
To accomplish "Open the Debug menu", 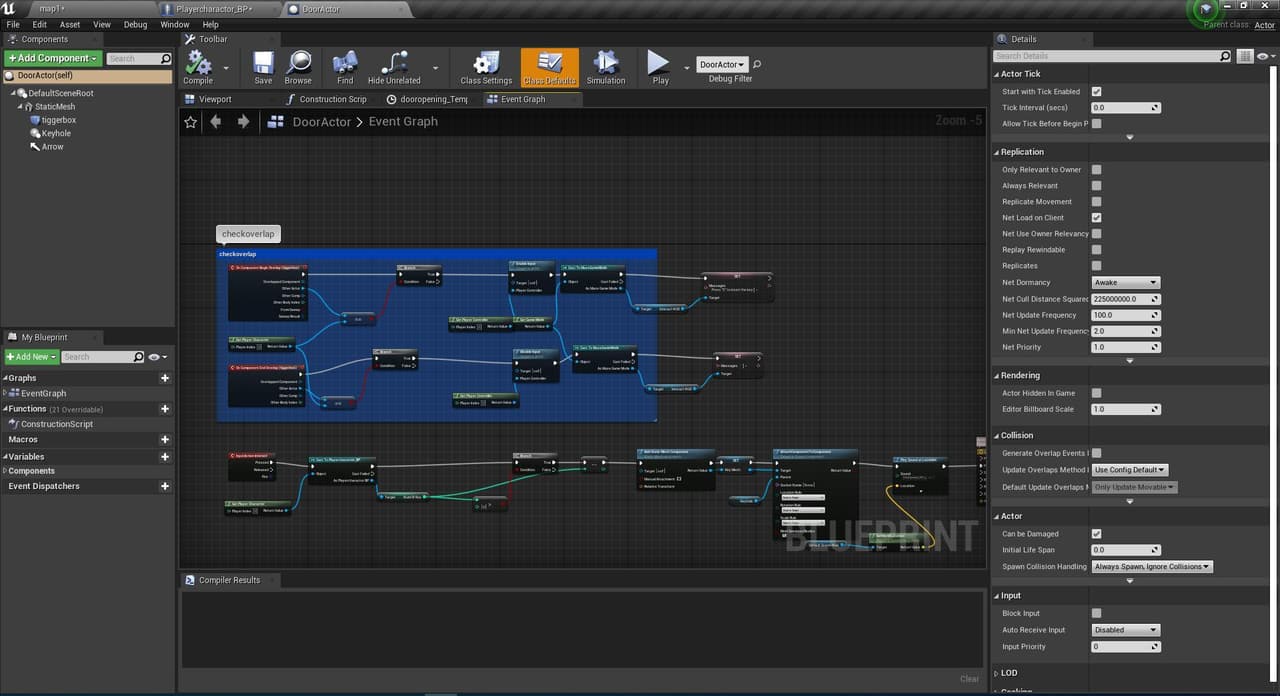I will 135,24.
